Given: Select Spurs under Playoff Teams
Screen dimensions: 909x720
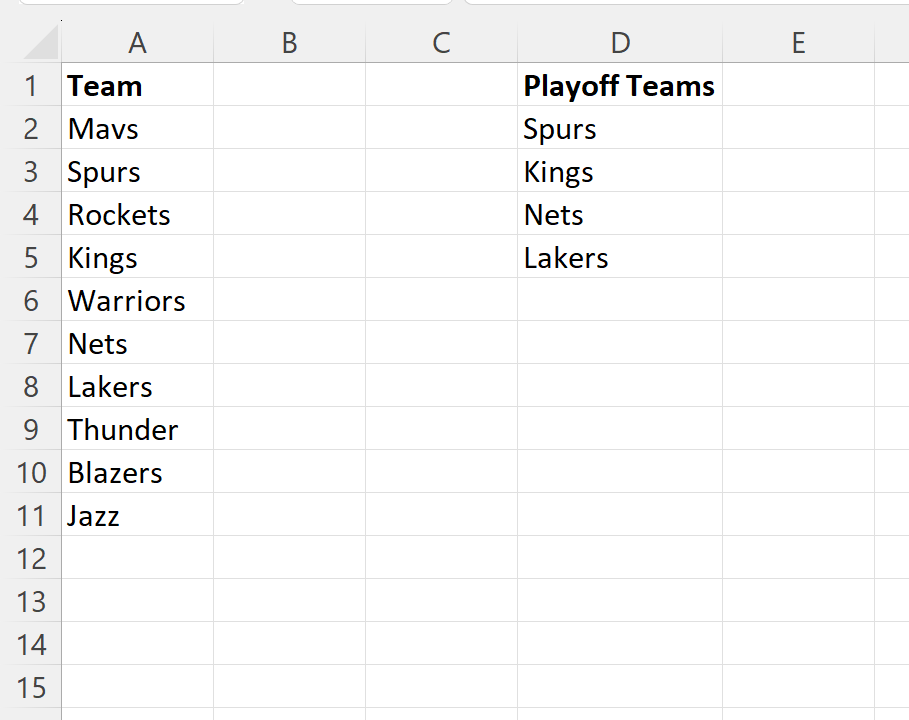Looking at the screenshot, I should click(560, 129).
